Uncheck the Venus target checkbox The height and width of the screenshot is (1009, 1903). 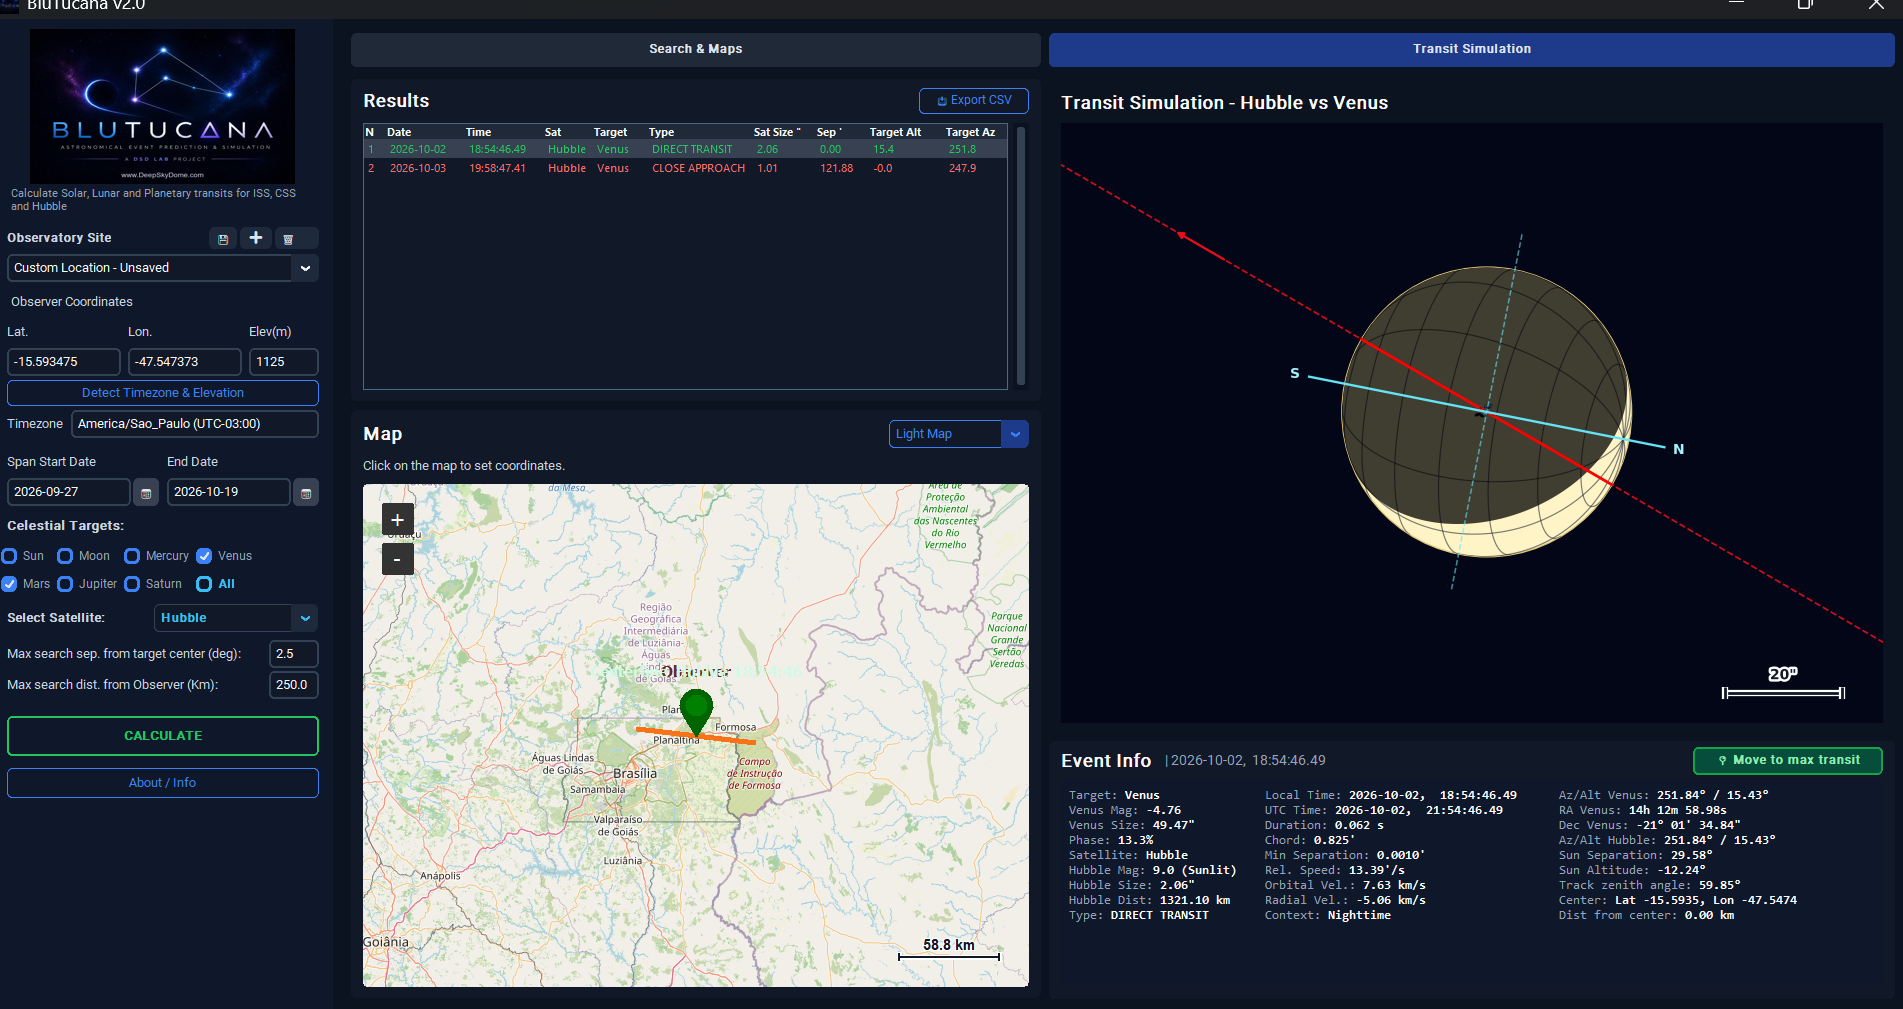[x=204, y=556]
